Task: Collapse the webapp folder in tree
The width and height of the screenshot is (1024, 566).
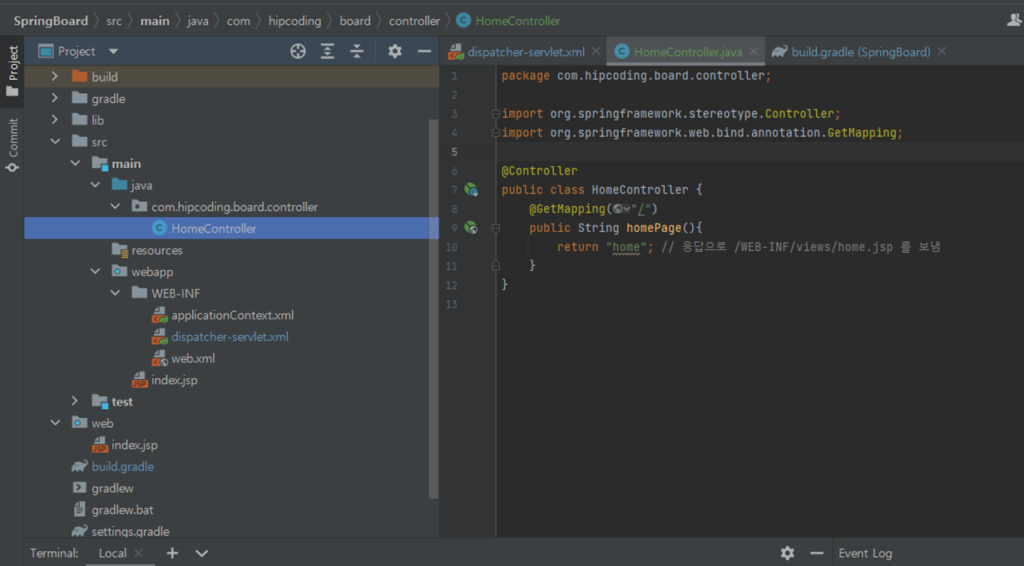Action: coord(96,272)
